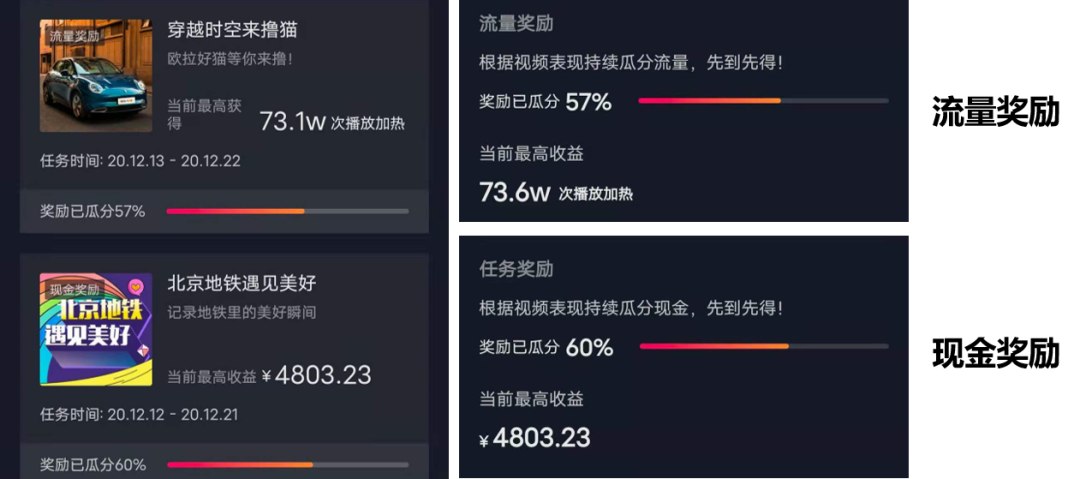Click the 奖励已瓜分 60% progress bar in 任务奖励 panel
The width and height of the screenshot is (1080, 479).
point(764,346)
